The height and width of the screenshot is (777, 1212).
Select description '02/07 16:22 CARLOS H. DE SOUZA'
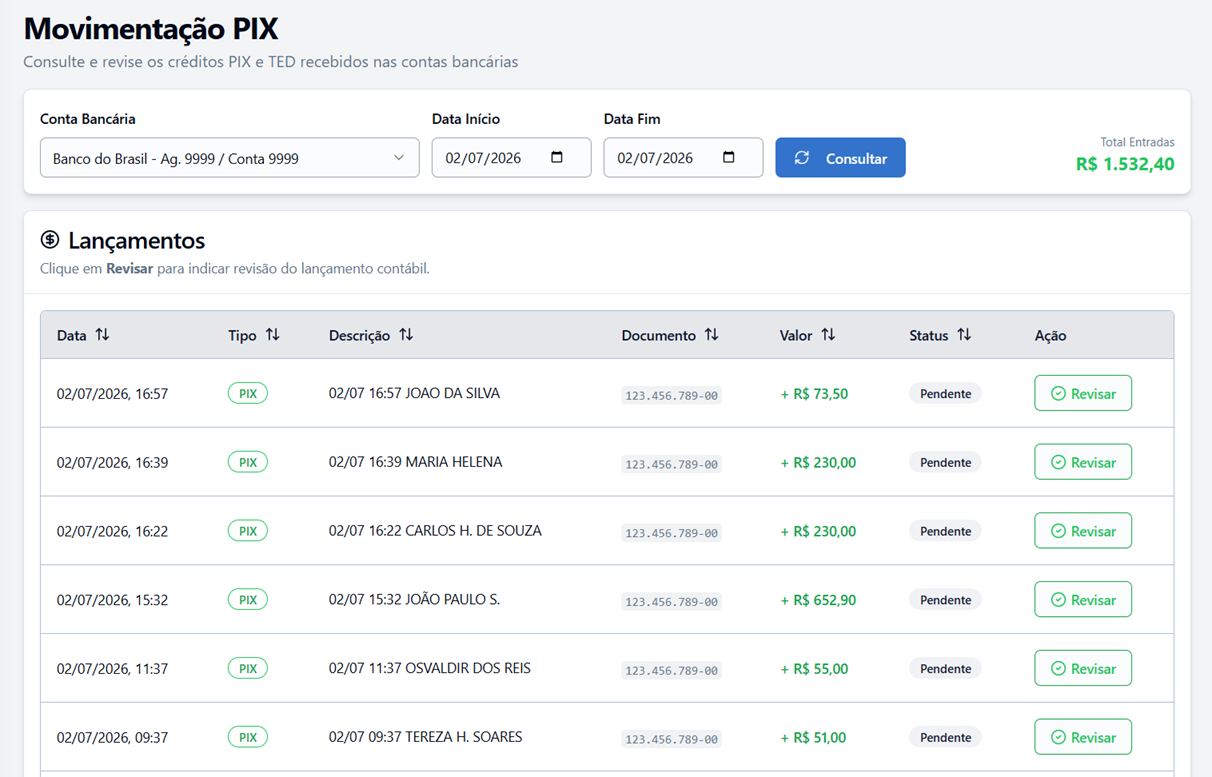pos(435,531)
